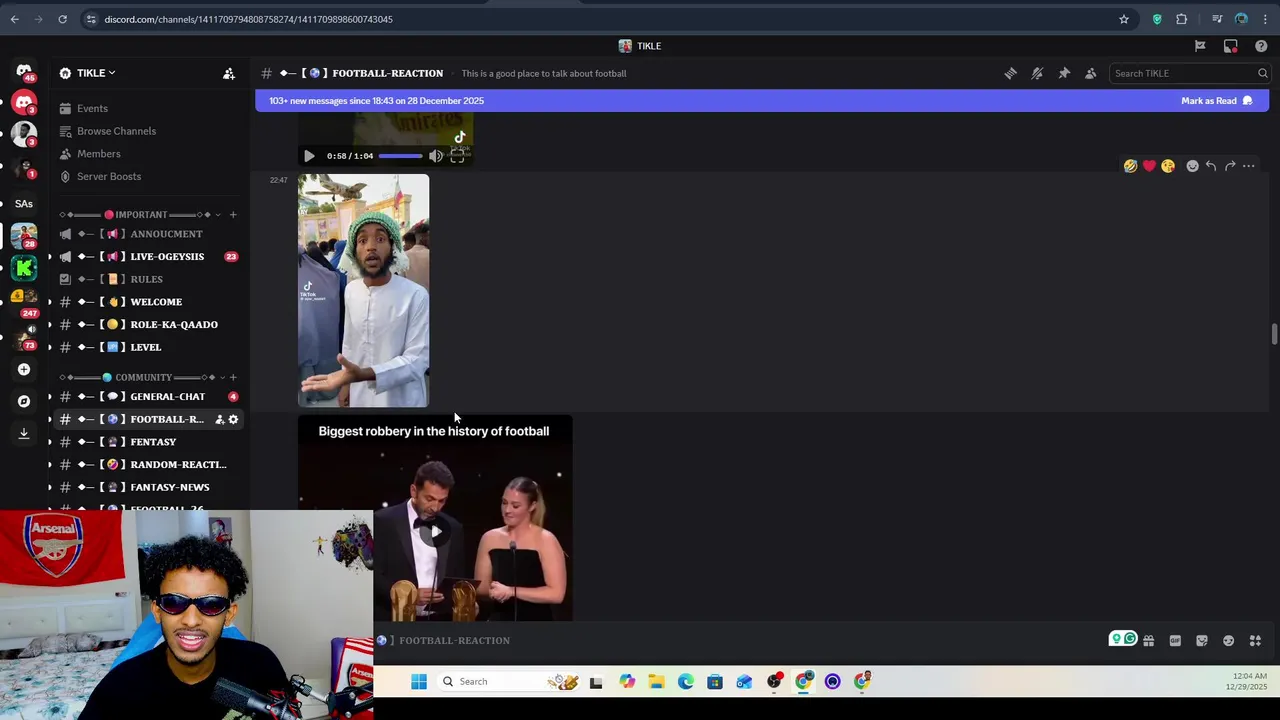Image resolution: width=1280 pixels, height=720 pixels.
Task: Open Threads icon in channel header
Action: pos(1010,73)
